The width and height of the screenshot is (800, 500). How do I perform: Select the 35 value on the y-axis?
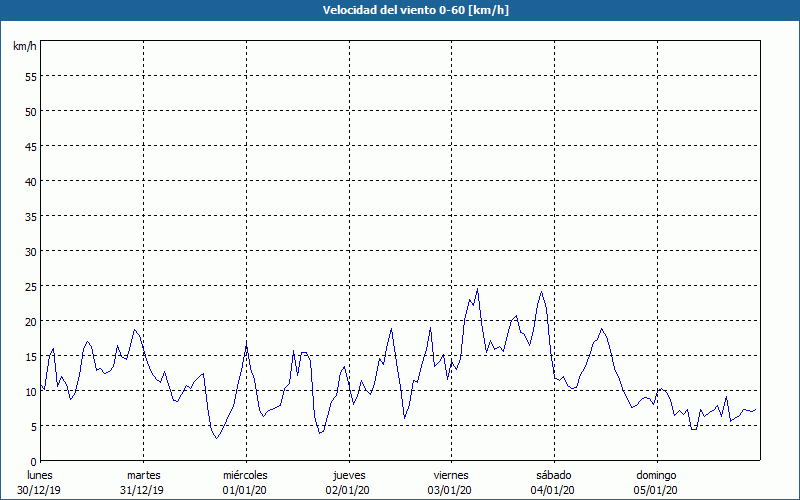click(31, 217)
